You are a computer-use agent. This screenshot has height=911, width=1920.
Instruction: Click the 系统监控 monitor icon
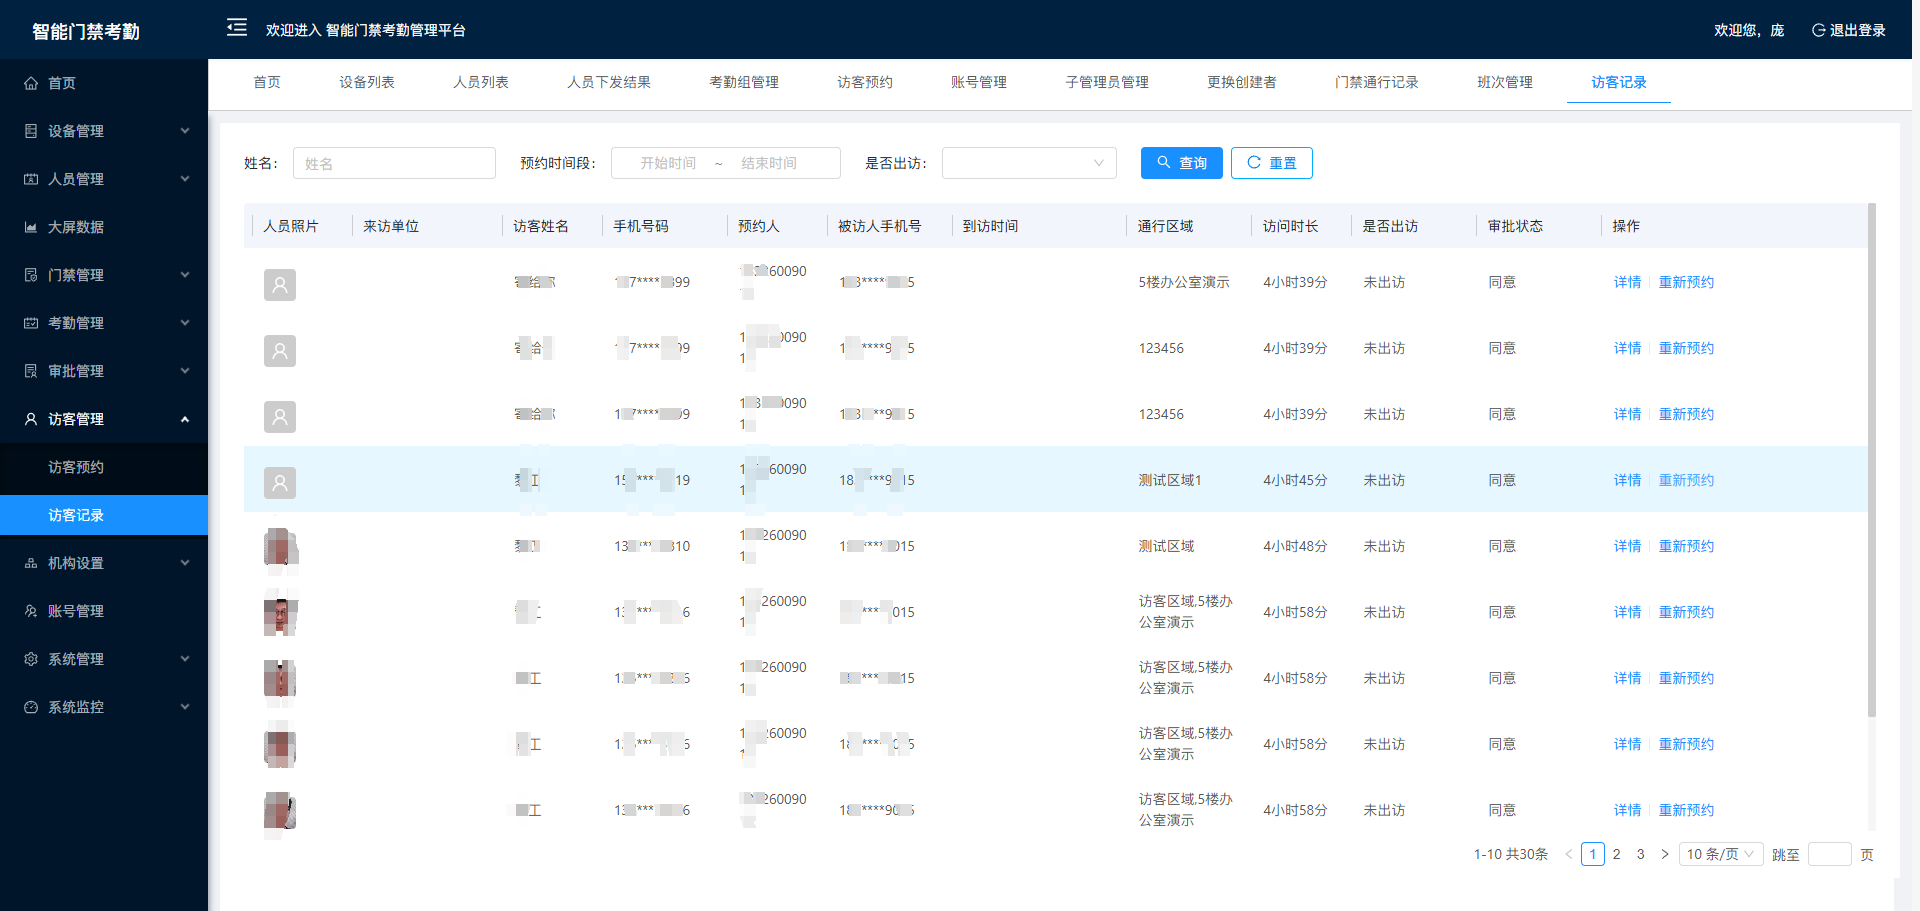31,707
